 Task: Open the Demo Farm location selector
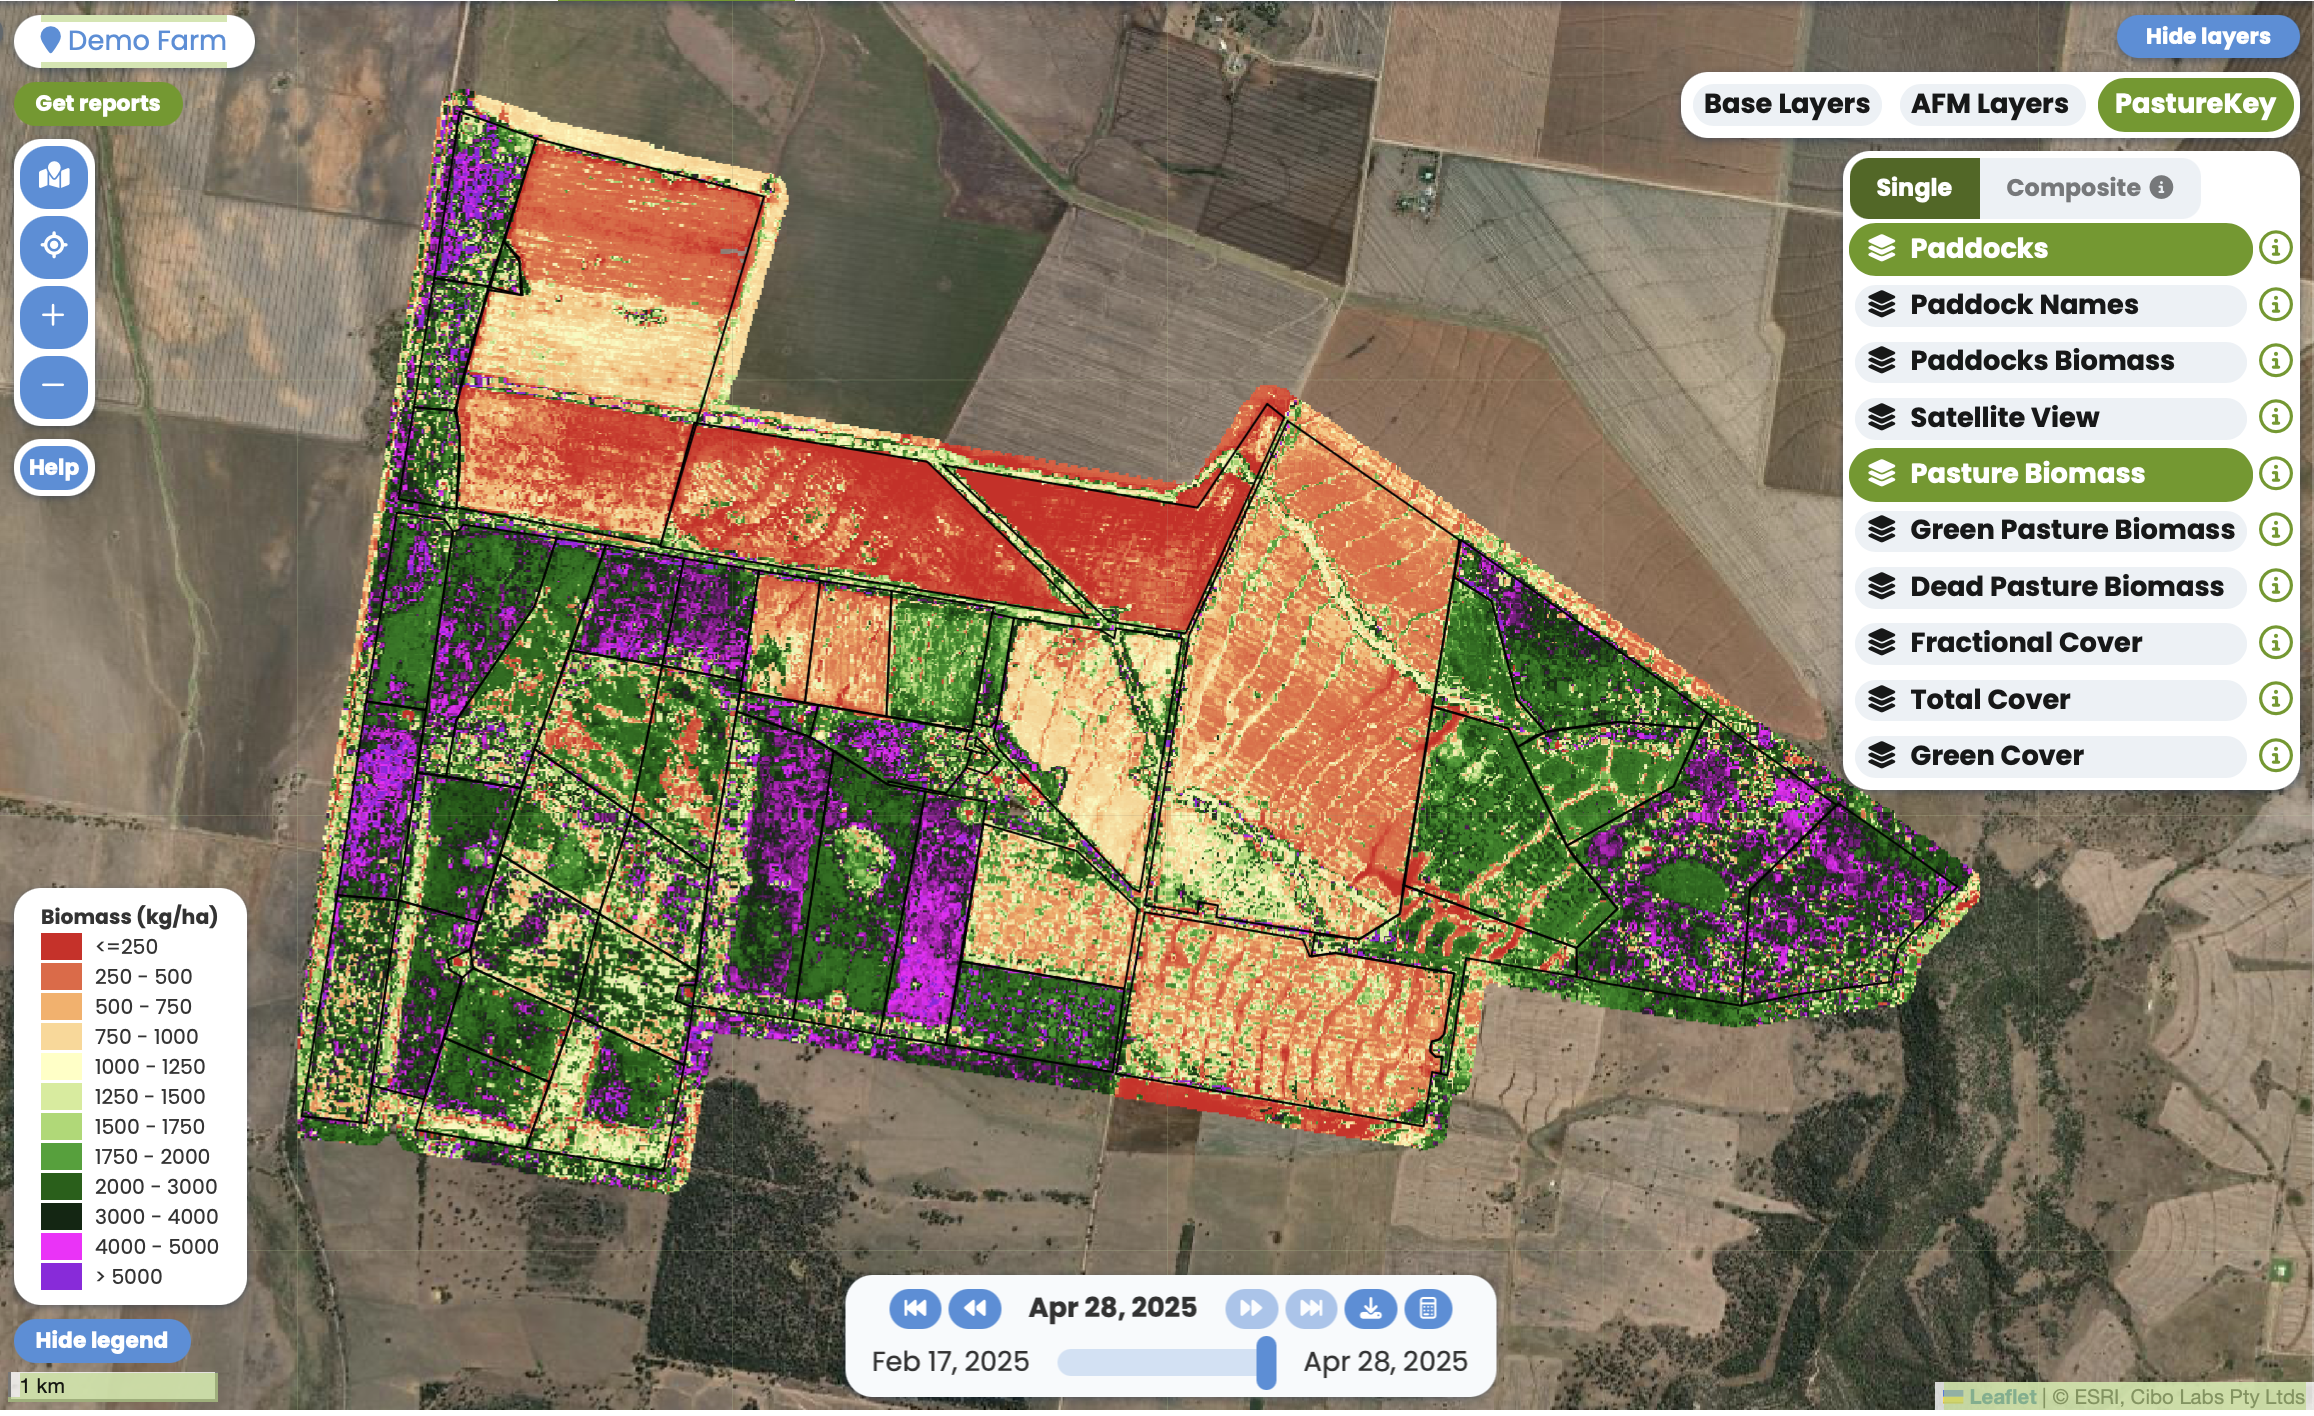(134, 41)
